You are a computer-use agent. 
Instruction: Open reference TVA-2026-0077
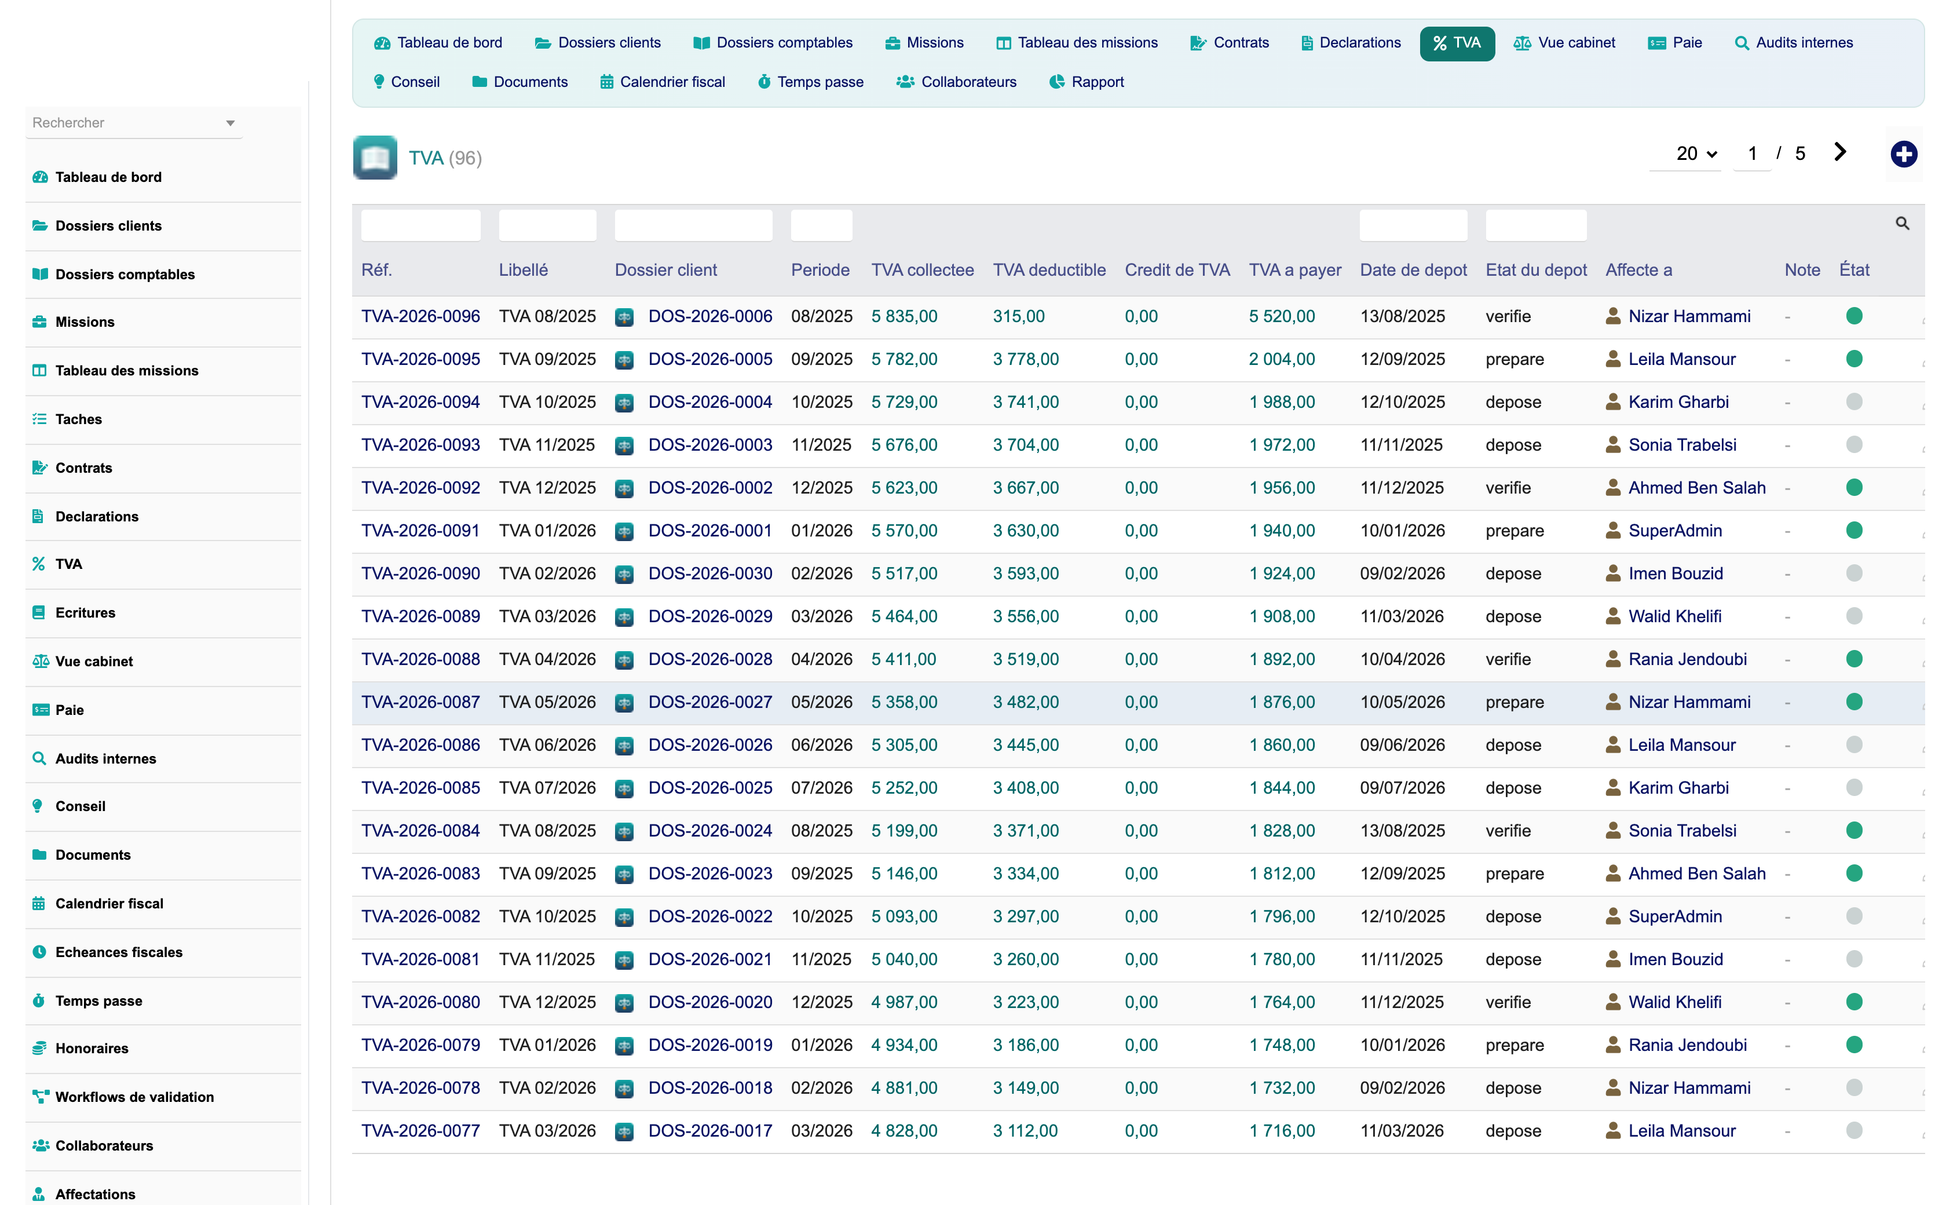point(421,1131)
